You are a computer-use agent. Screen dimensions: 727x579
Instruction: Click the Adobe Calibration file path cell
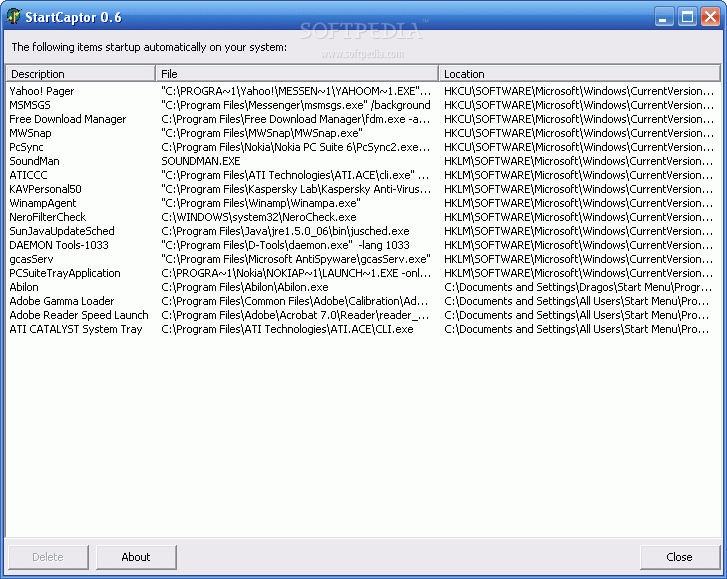(295, 301)
